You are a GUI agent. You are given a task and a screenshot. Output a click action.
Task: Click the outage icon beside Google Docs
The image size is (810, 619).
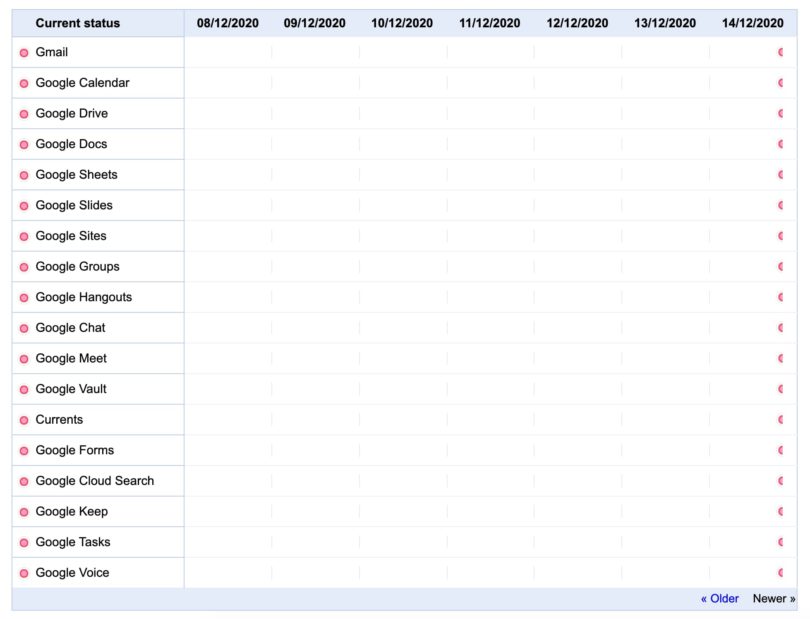click(x=24, y=145)
